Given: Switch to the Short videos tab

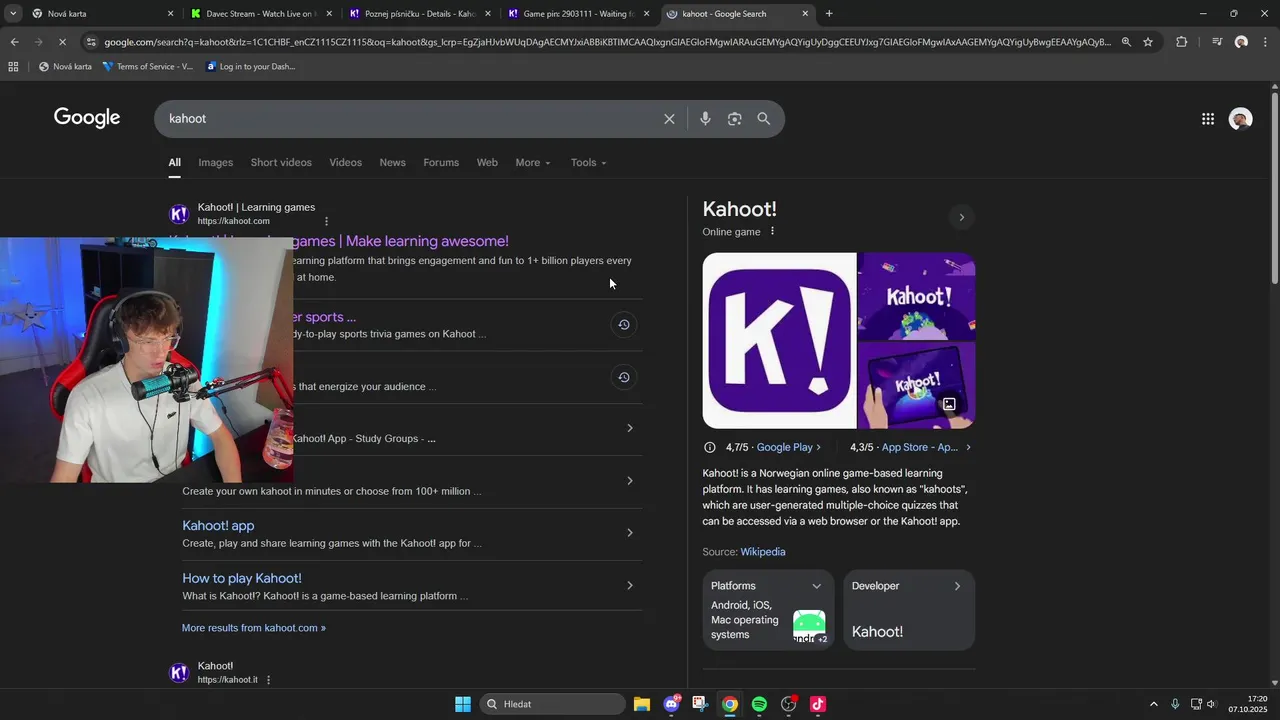Looking at the screenshot, I should (x=281, y=163).
